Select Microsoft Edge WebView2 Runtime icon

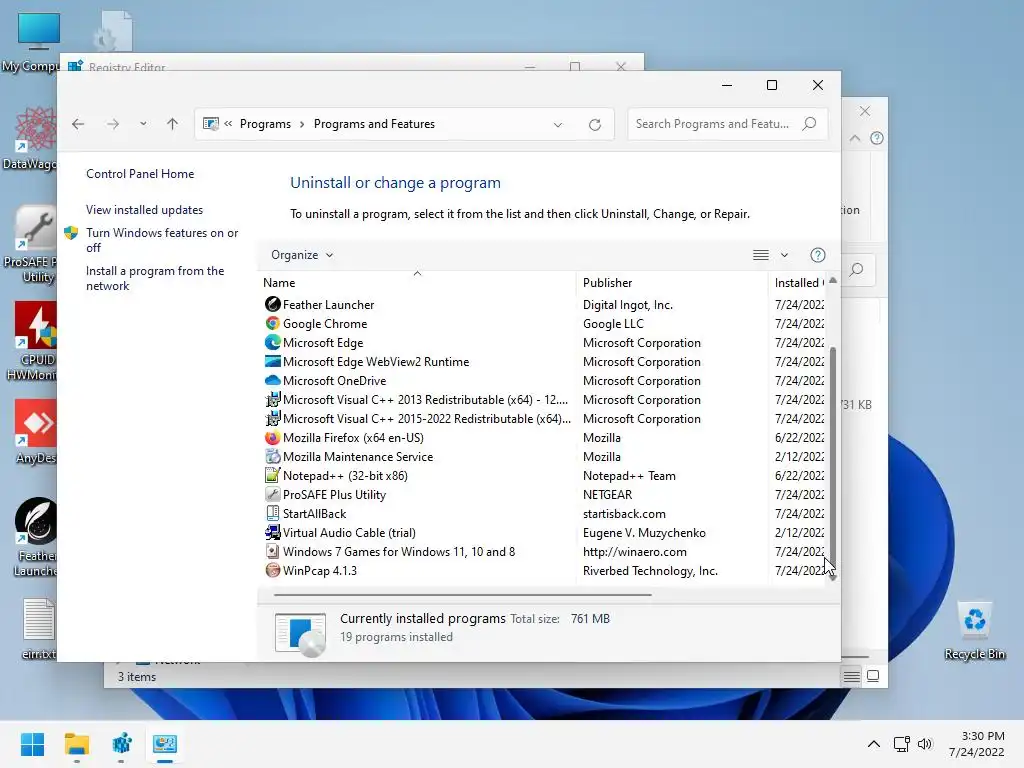coord(272,361)
